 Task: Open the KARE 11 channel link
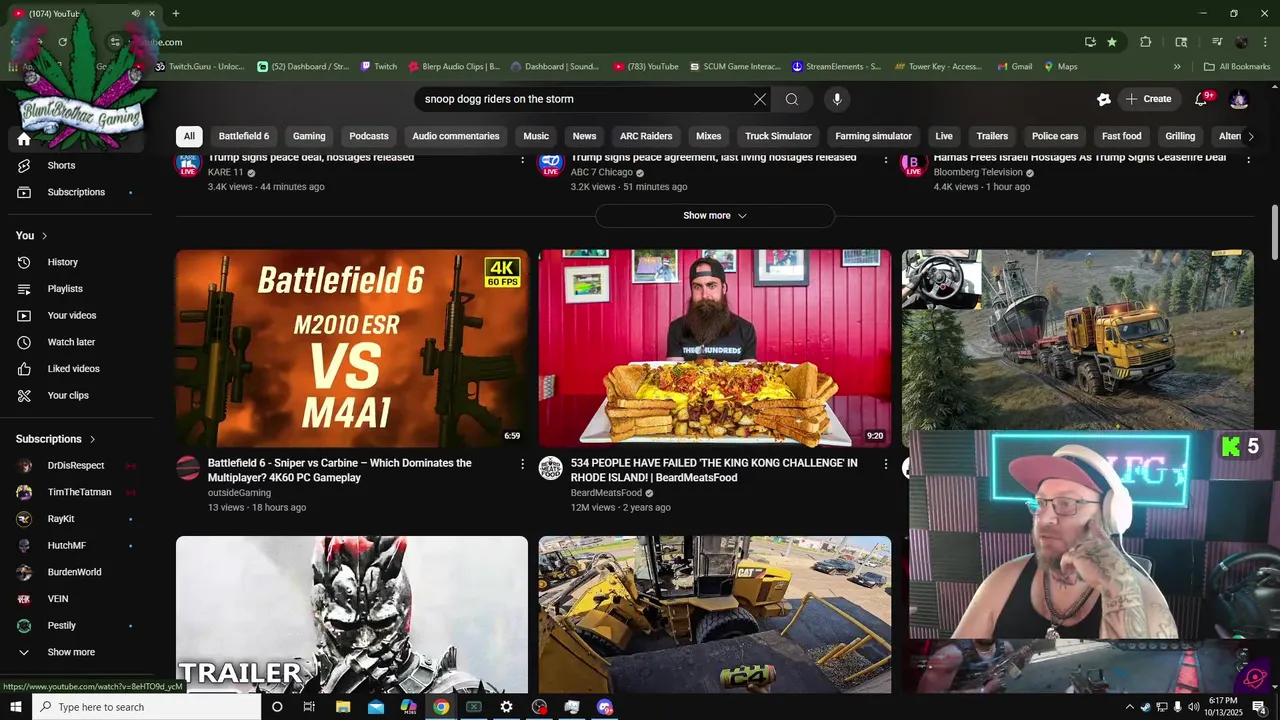(225, 172)
